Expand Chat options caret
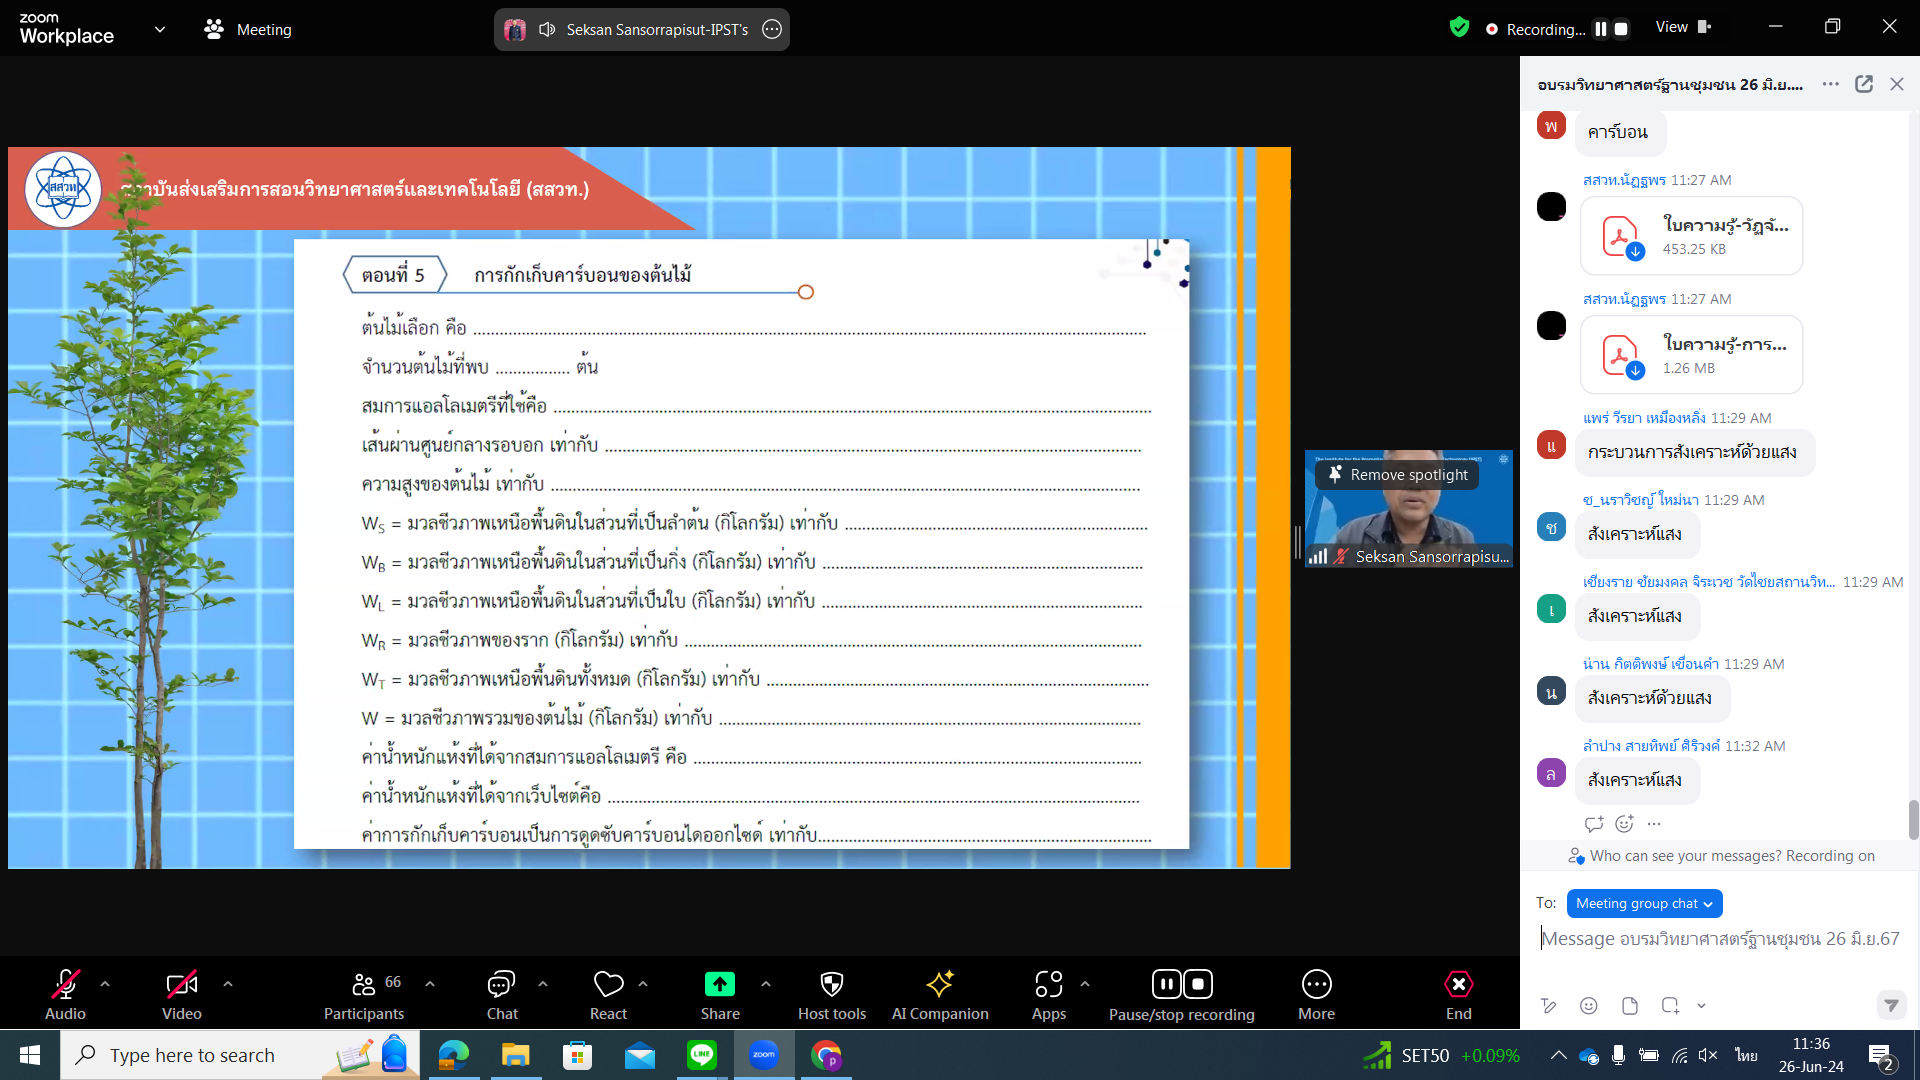The height and width of the screenshot is (1080, 1920). click(543, 984)
